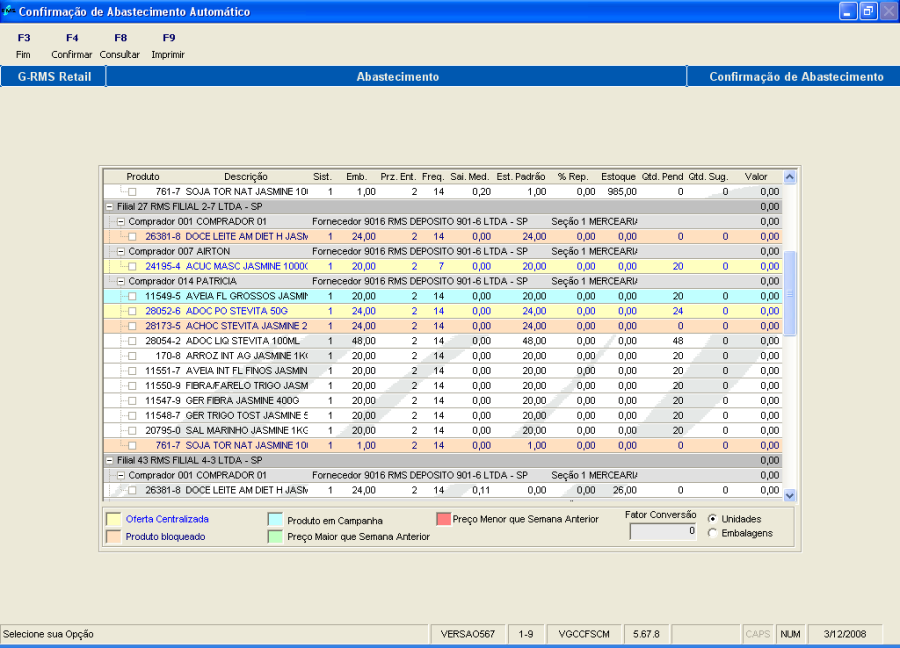Click the Estoque column header
This screenshot has height=648, width=900.
[x=618, y=177]
